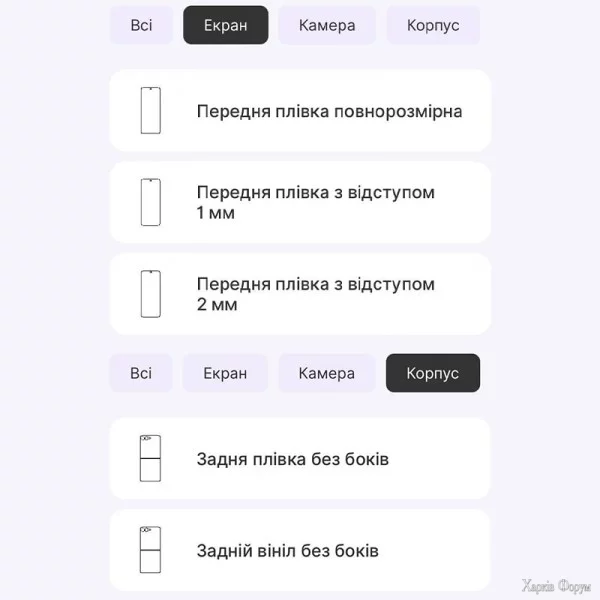Select the top 'Всі' filter tab
600x600 pixels.
(141, 25)
